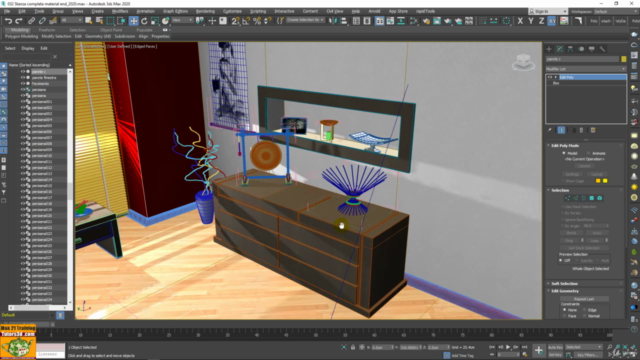Open the View reference coordinate dropdown
The height and width of the screenshot is (360, 640).
182,20
